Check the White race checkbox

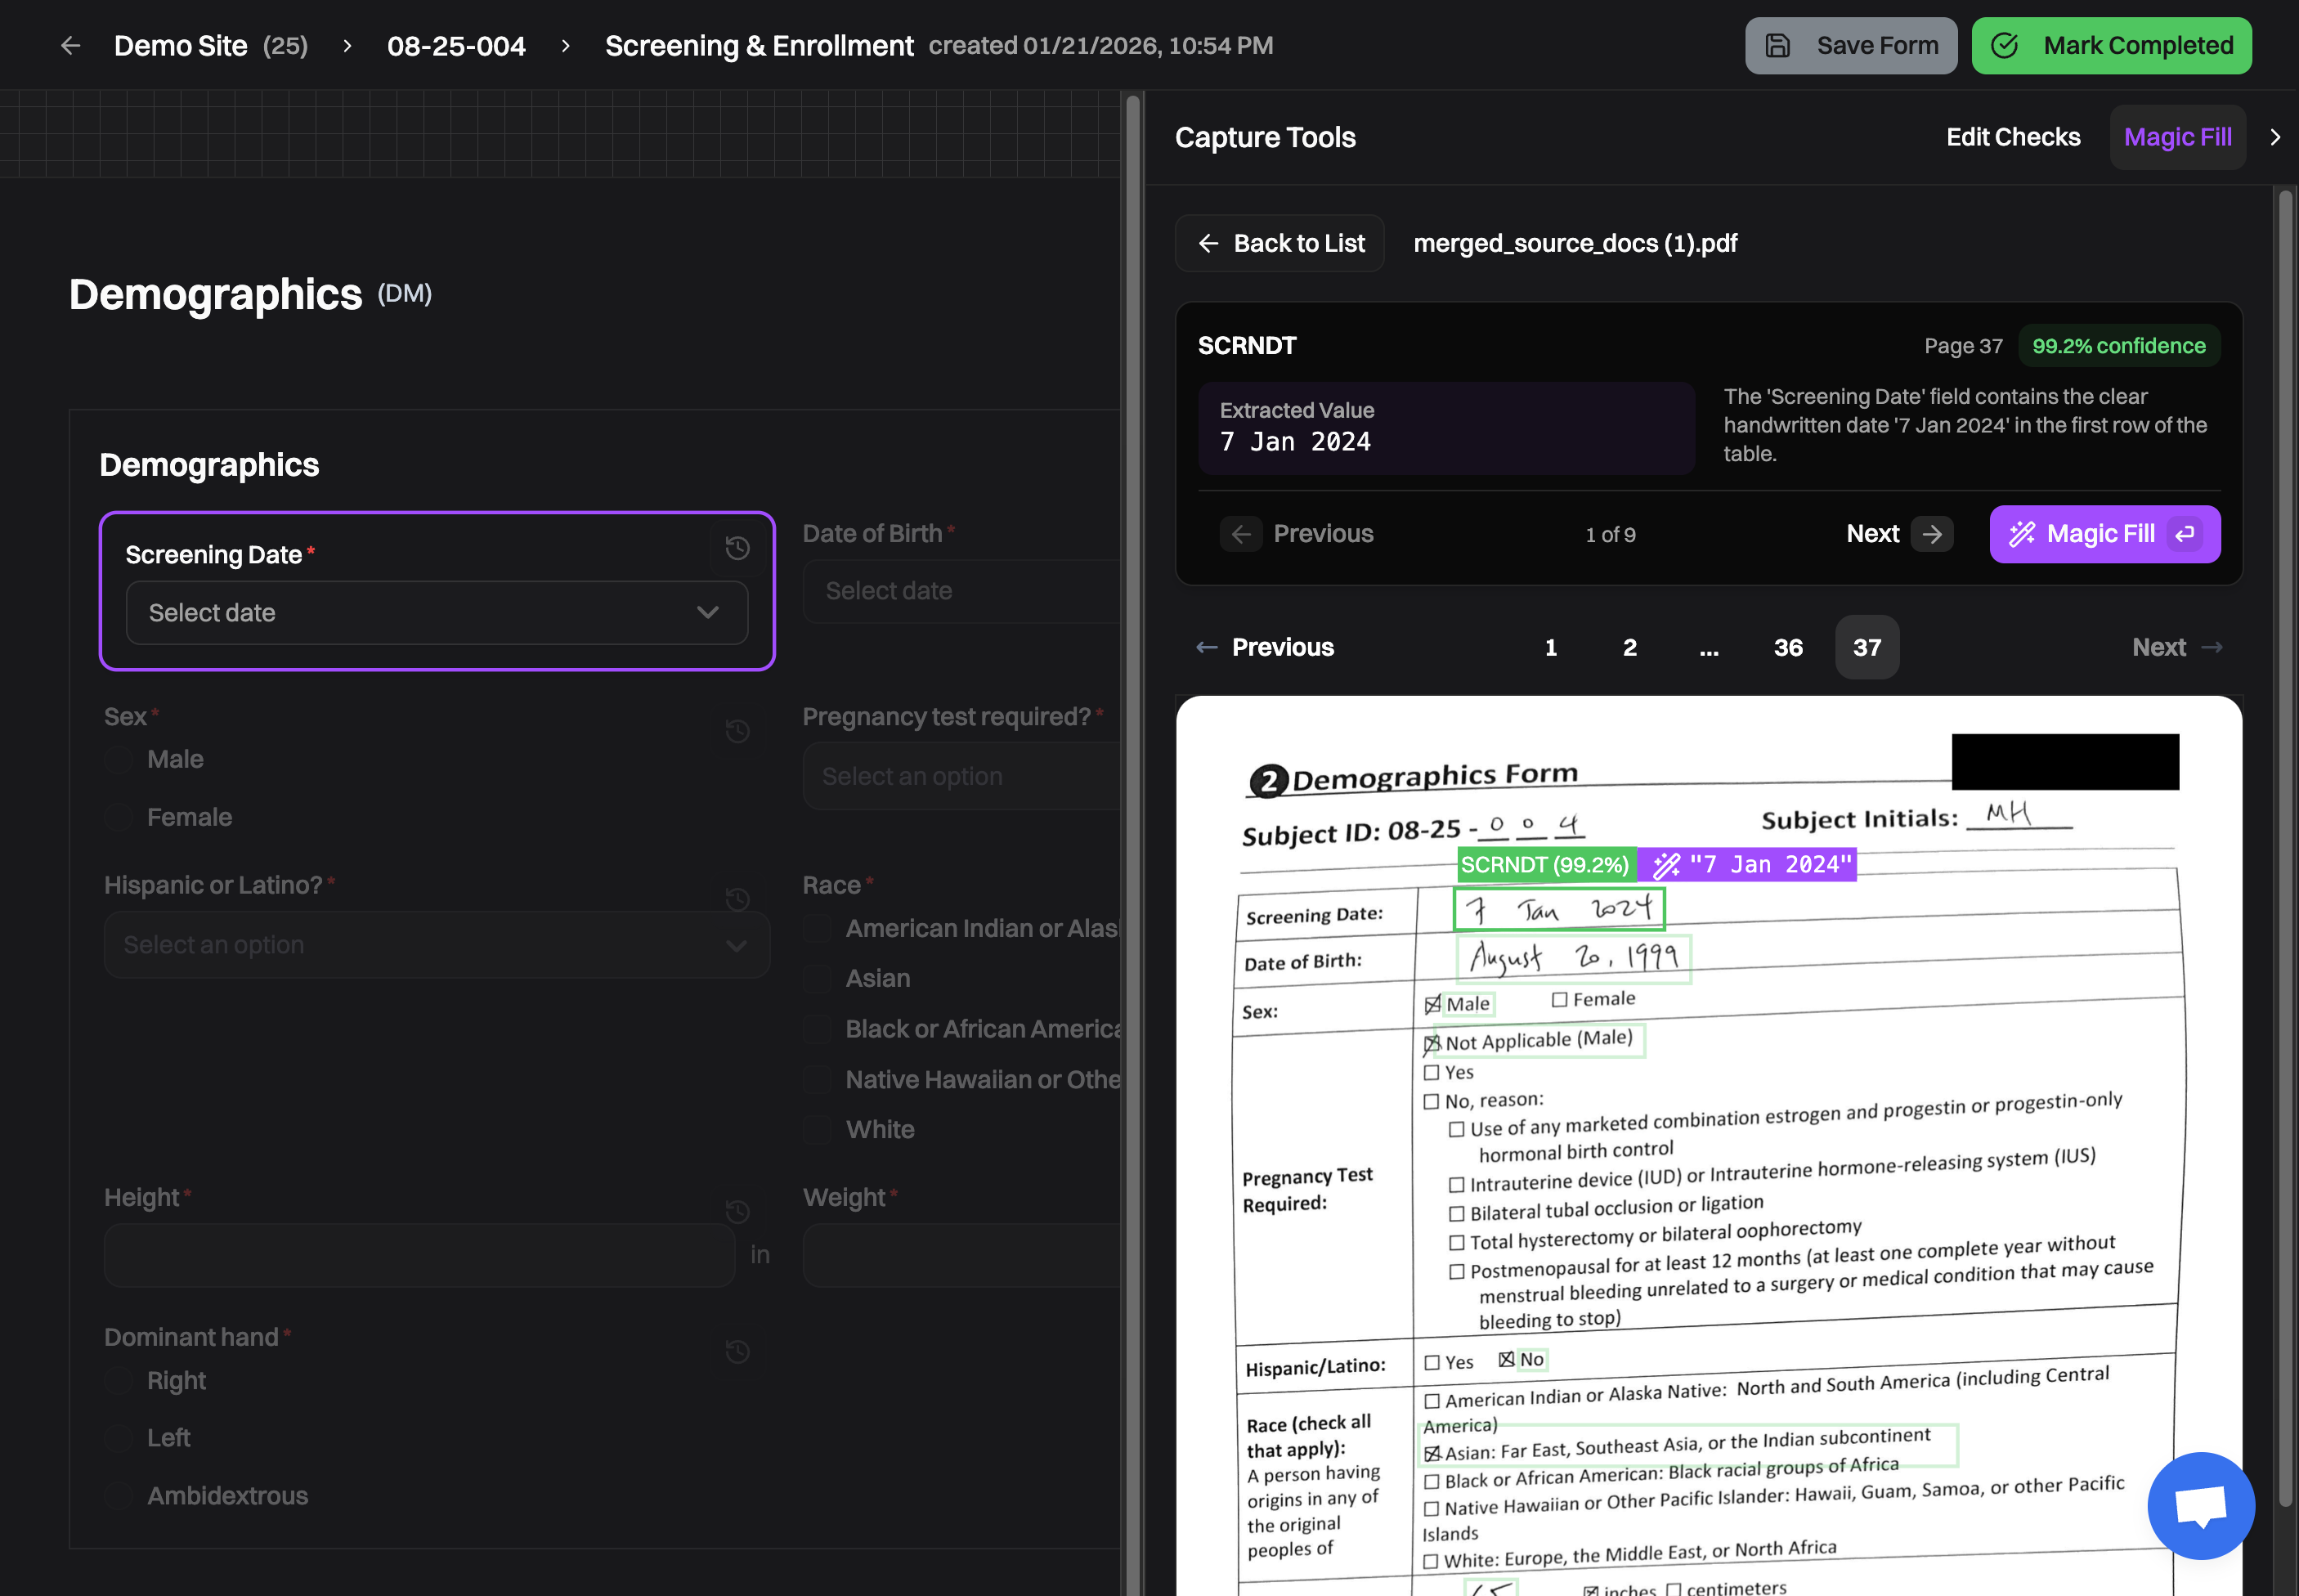(818, 1130)
